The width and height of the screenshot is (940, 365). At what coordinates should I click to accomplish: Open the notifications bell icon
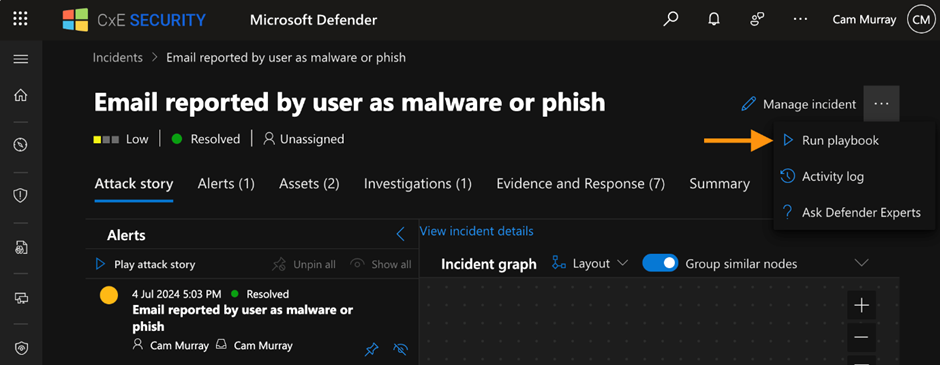pyautogui.click(x=713, y=19)
